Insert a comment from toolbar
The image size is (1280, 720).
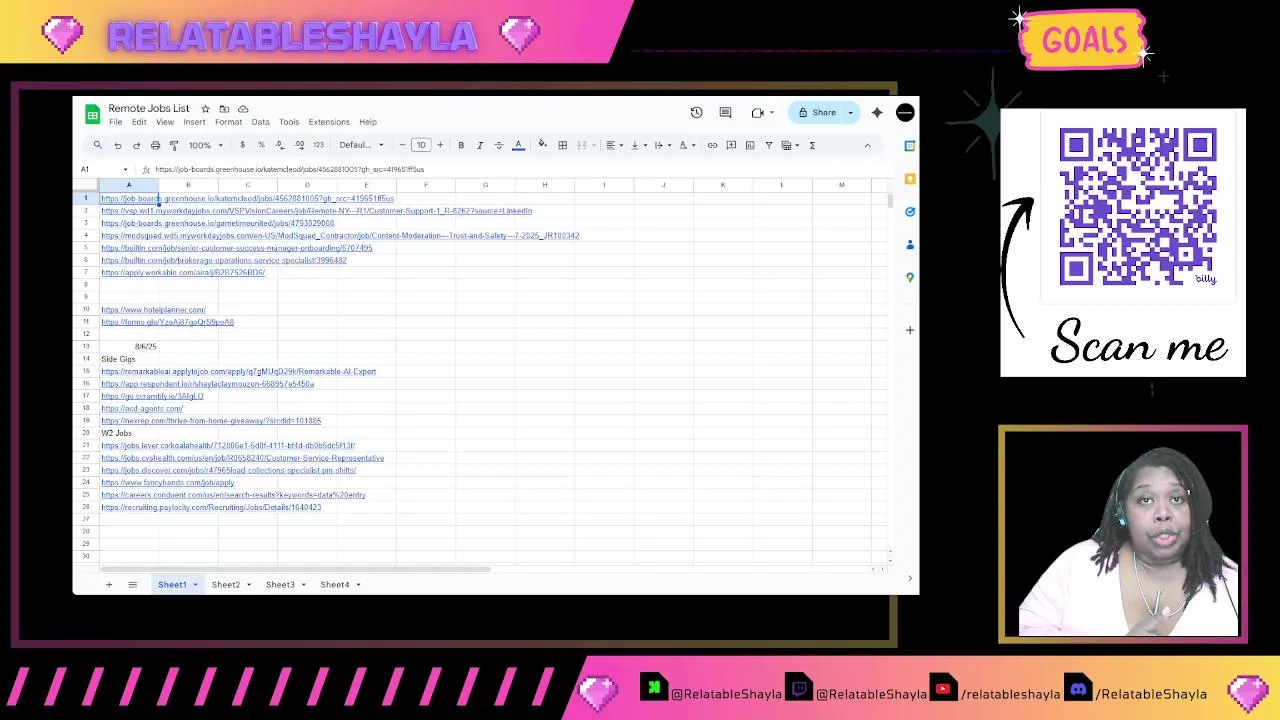[731, 145]
